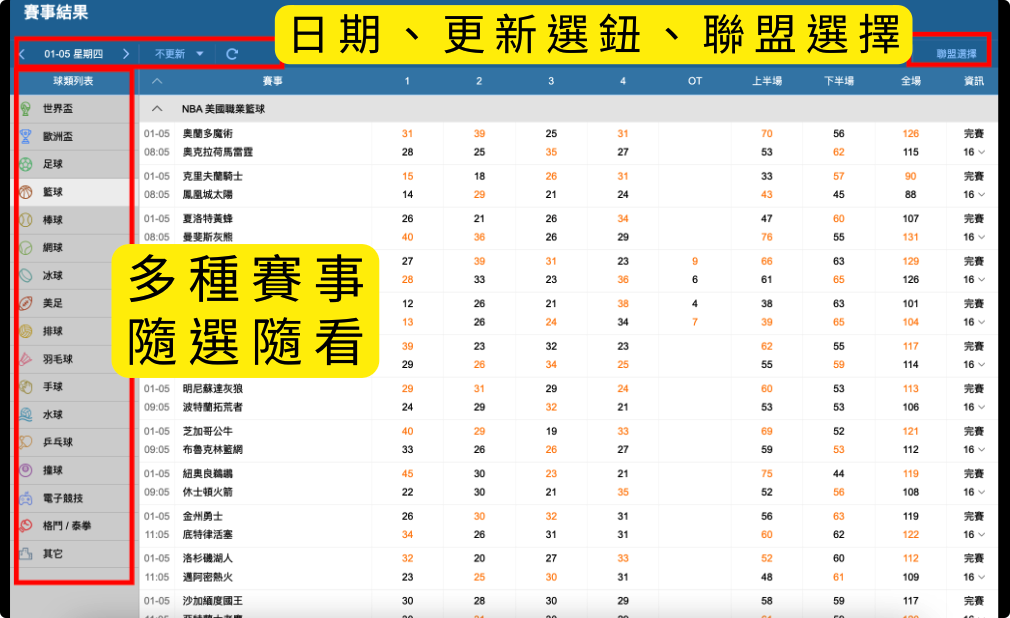Select the 羽毛球 shuttlecock icon
The image size is (1010, 618).
tap(25, 359)
